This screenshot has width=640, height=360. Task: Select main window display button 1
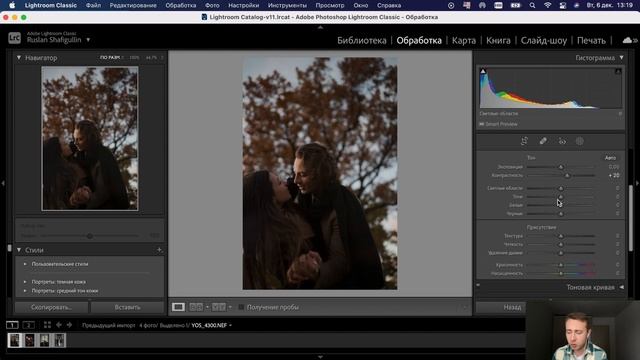click(12, 325)
